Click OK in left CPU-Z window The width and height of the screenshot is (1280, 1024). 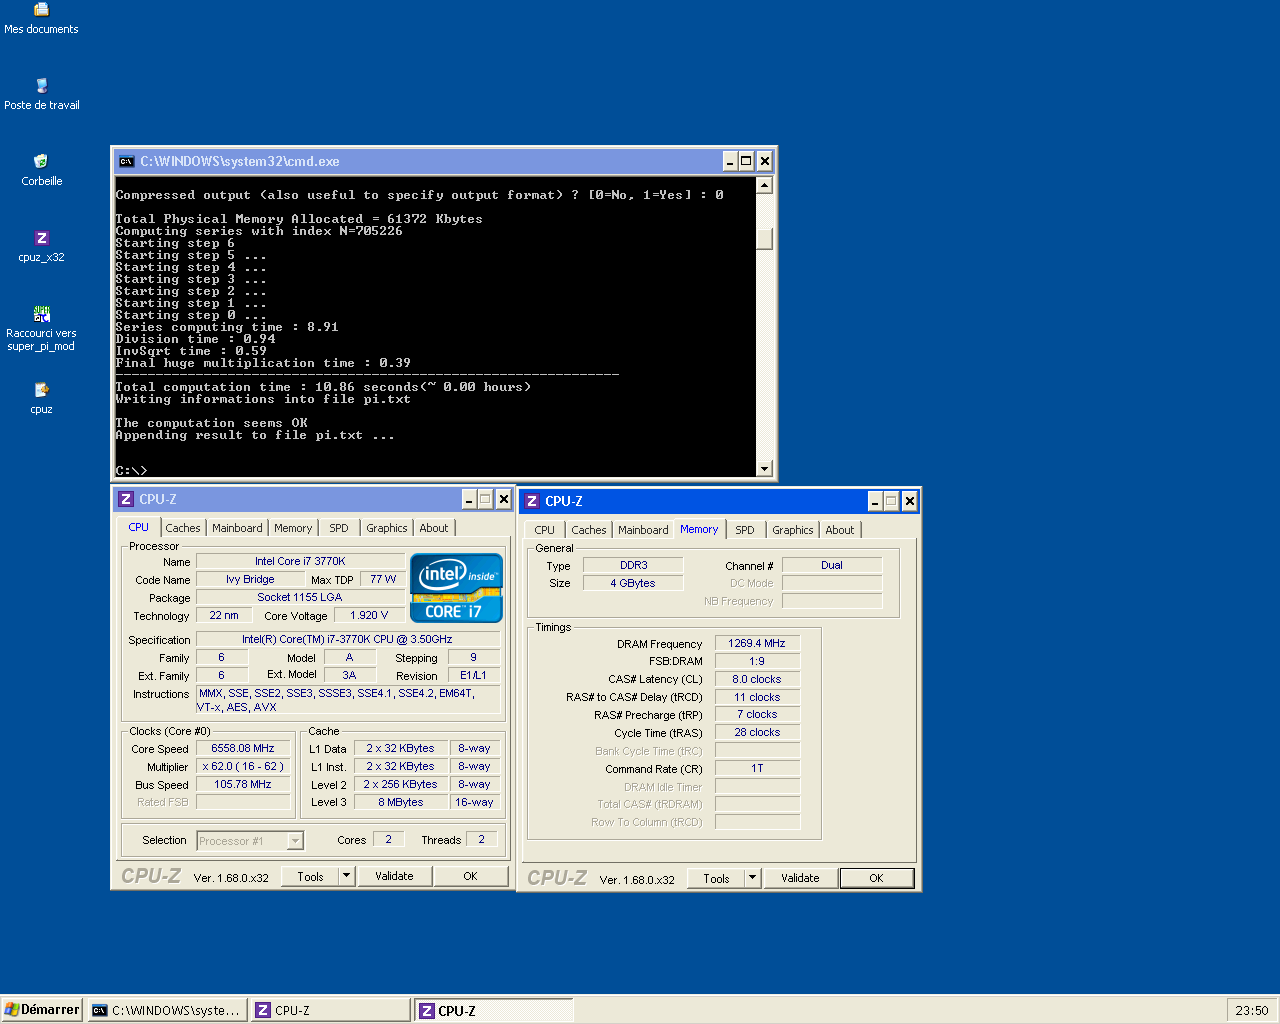click(470, 876)
